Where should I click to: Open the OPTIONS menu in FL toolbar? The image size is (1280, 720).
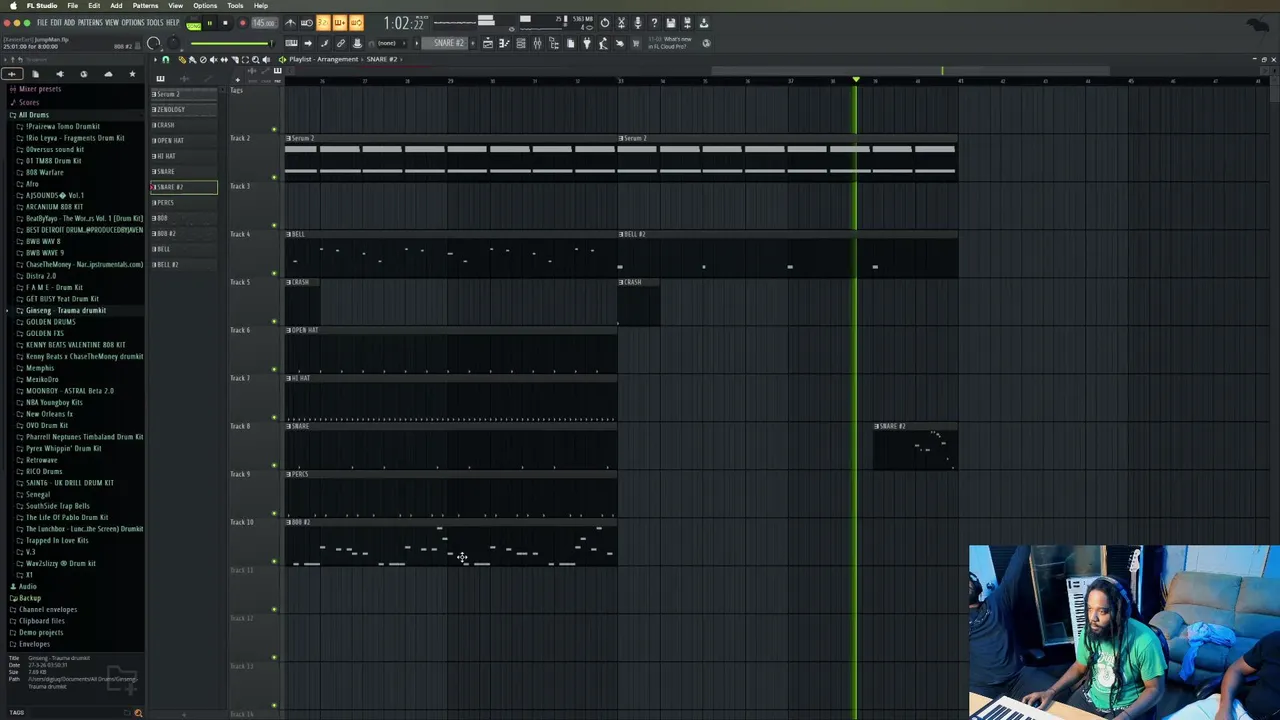point(132,23)
